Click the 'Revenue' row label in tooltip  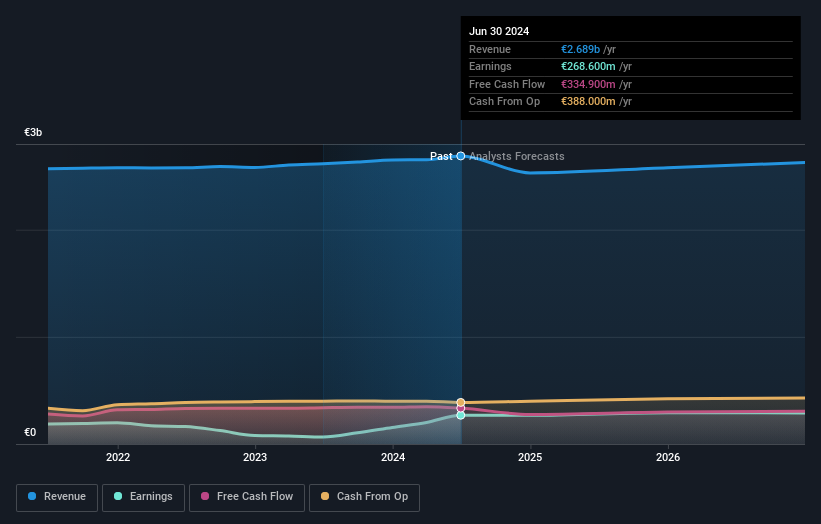pos(490,49)
